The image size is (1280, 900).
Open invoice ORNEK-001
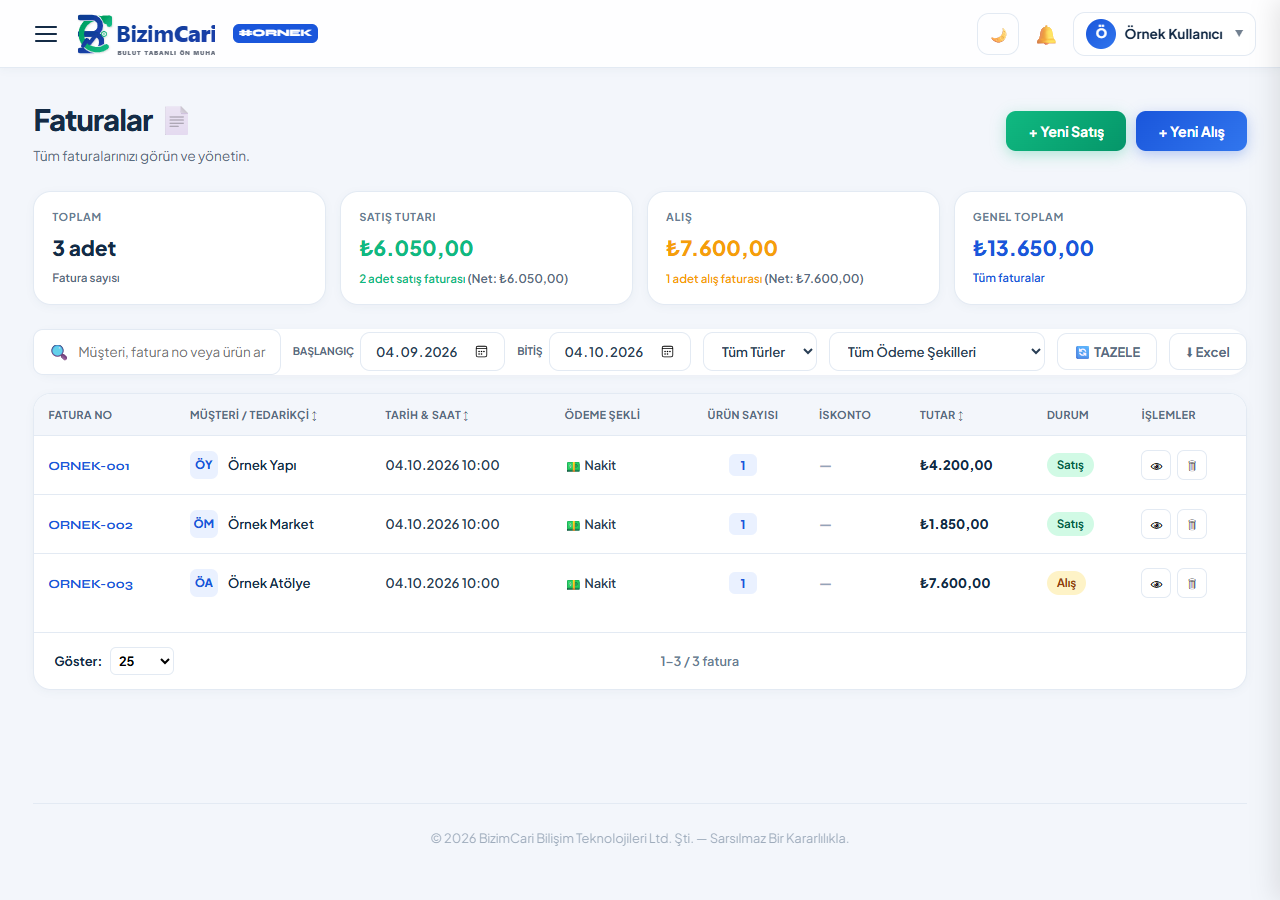tap(89, 466)
